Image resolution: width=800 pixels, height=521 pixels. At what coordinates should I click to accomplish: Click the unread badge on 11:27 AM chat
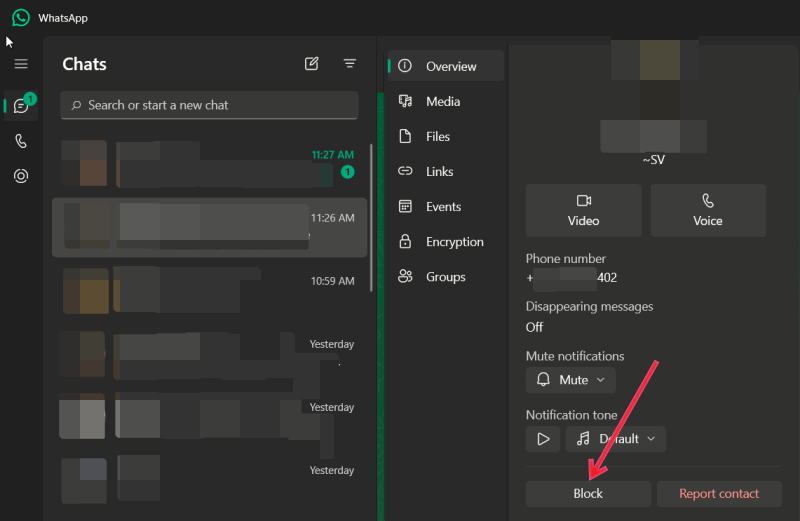[347, 172]
